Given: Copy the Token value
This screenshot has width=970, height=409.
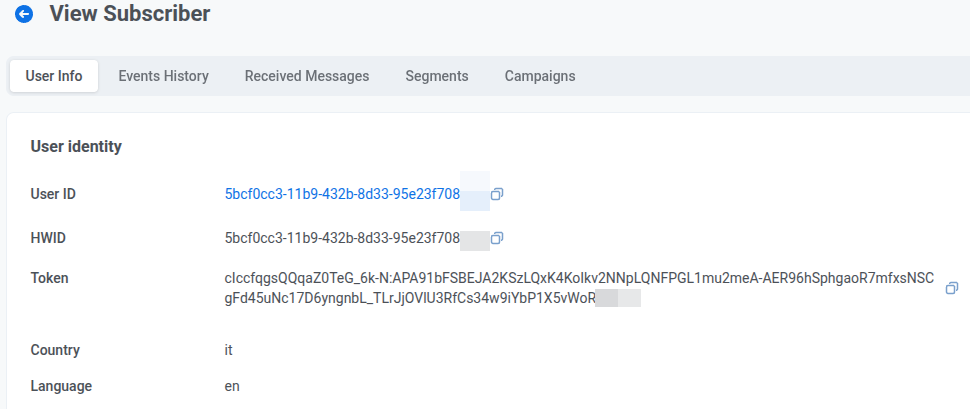Looking at the screenshot, I should click(x=952, y=288).
